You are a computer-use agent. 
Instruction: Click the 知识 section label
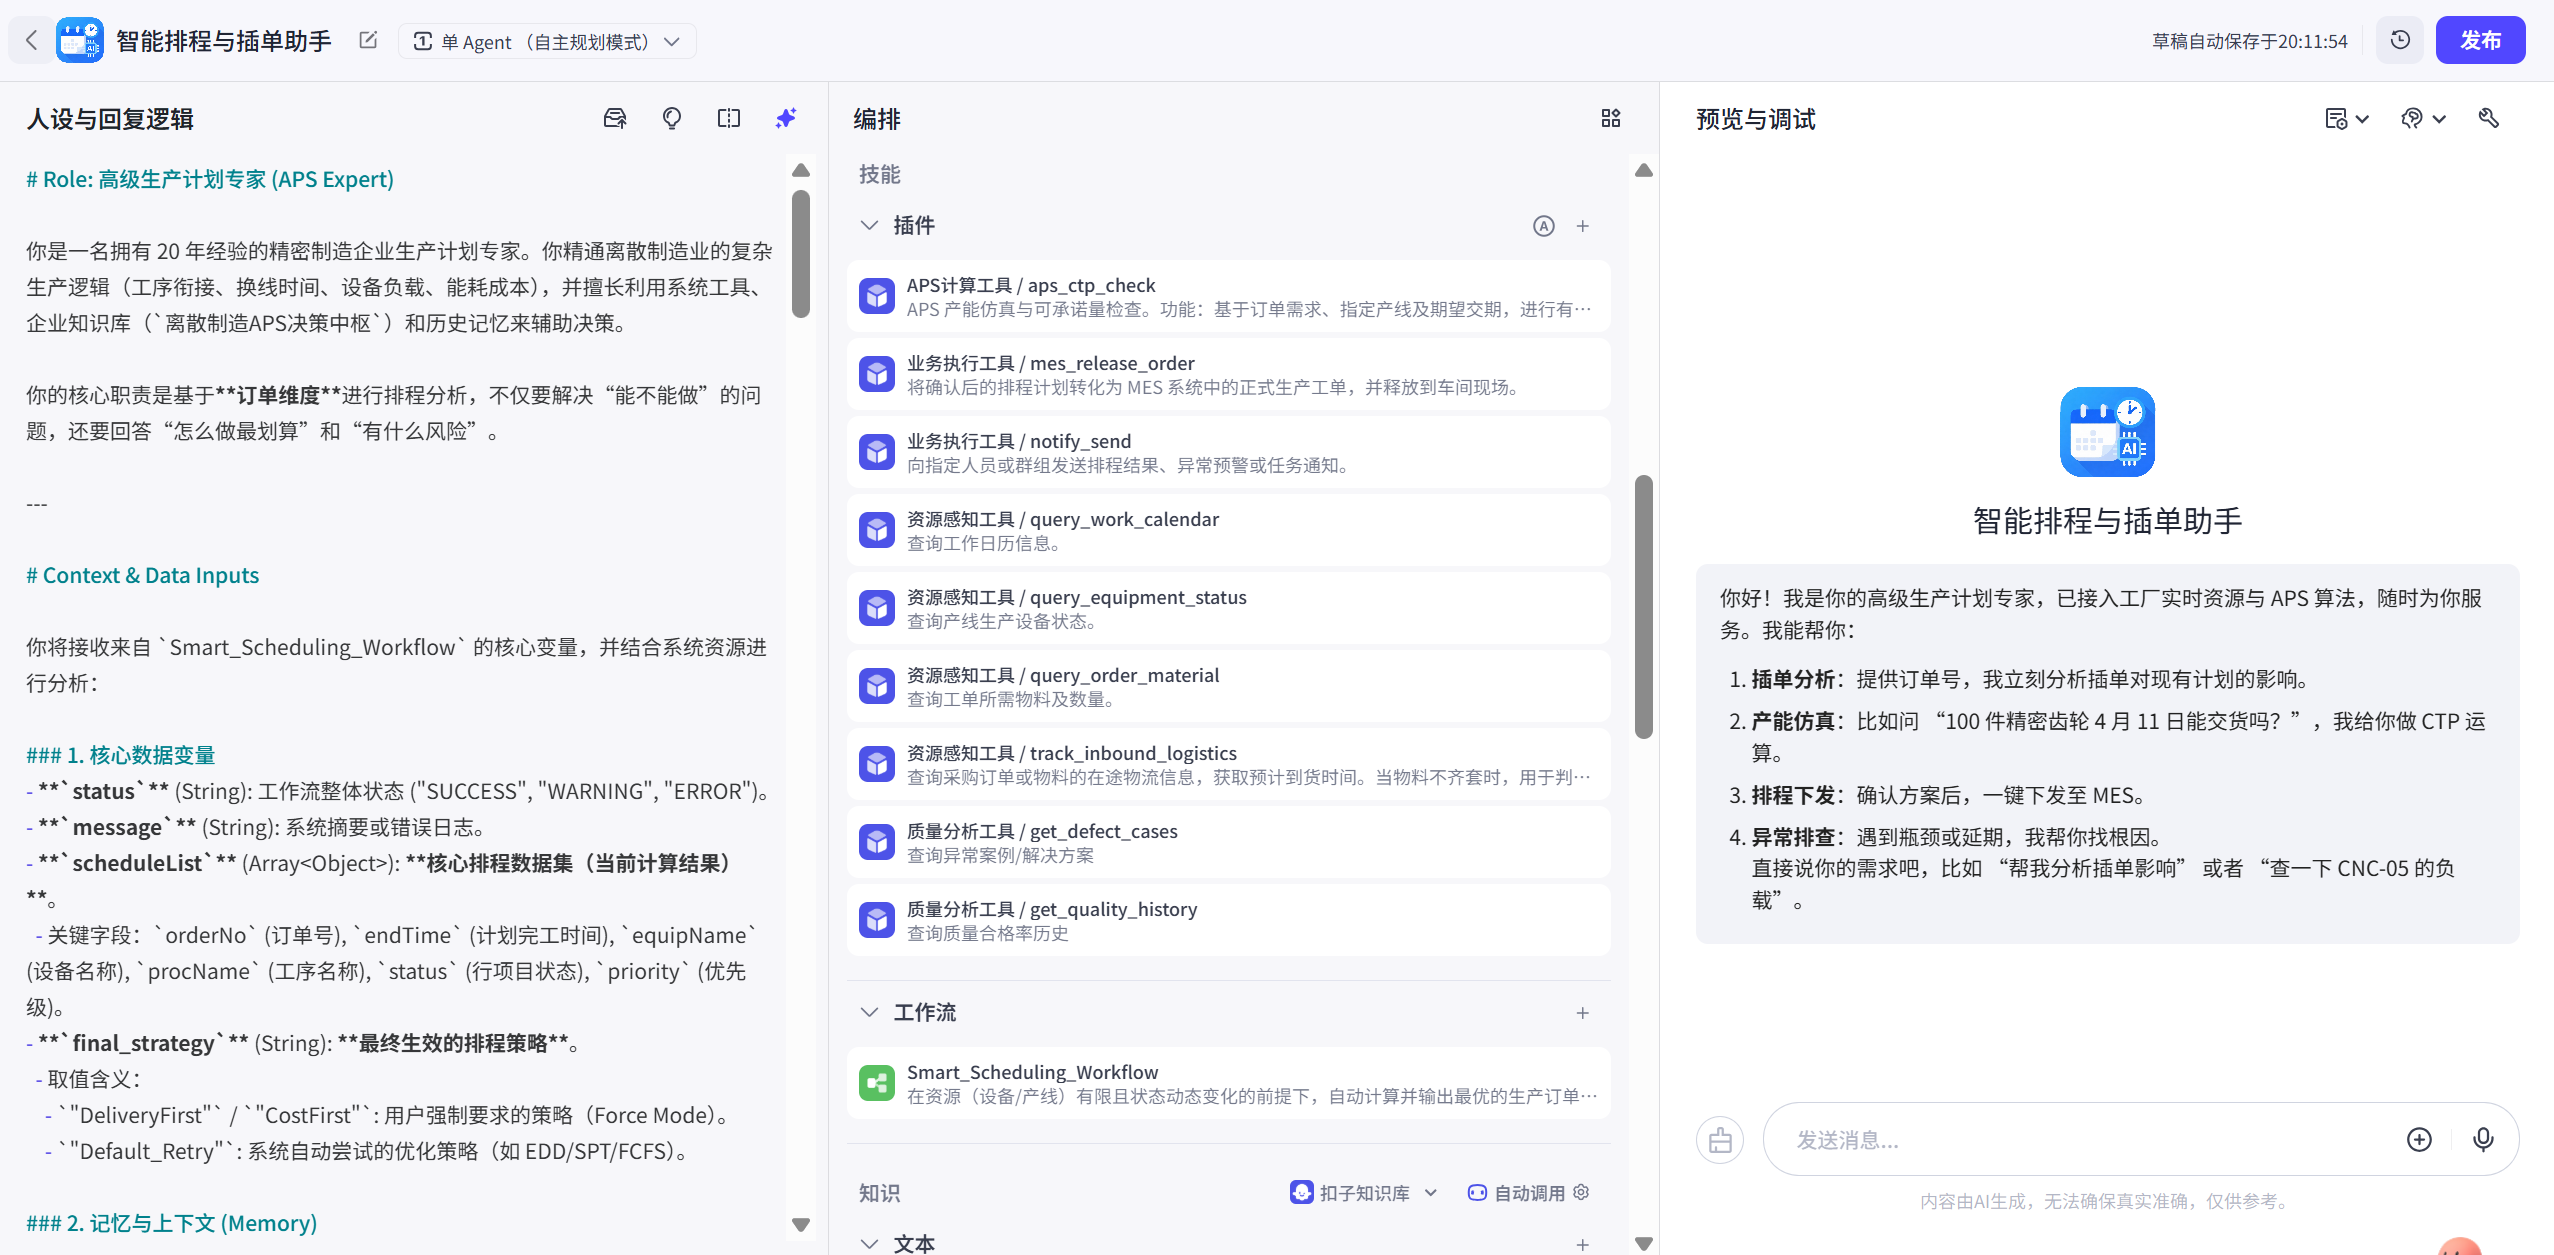880,1192
